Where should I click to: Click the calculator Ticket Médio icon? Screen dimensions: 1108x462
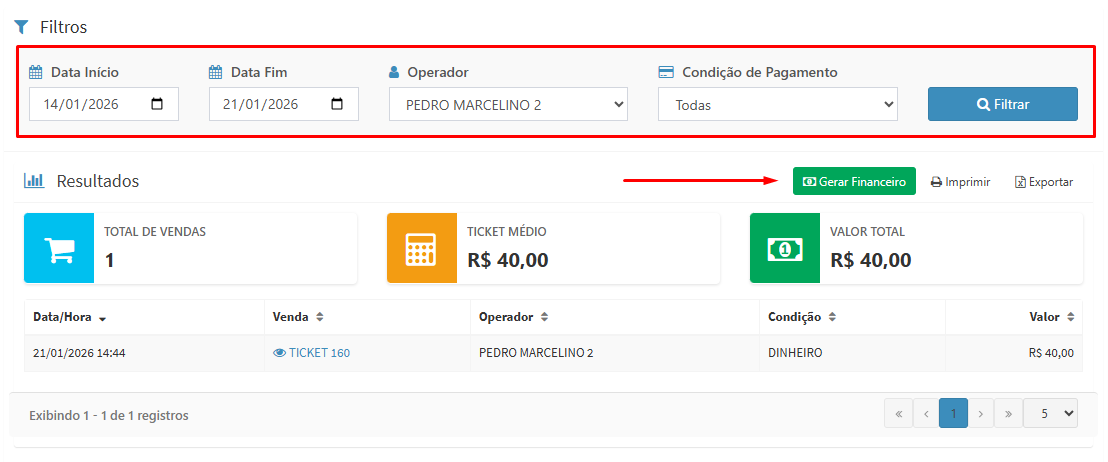(x=422, y=248)
